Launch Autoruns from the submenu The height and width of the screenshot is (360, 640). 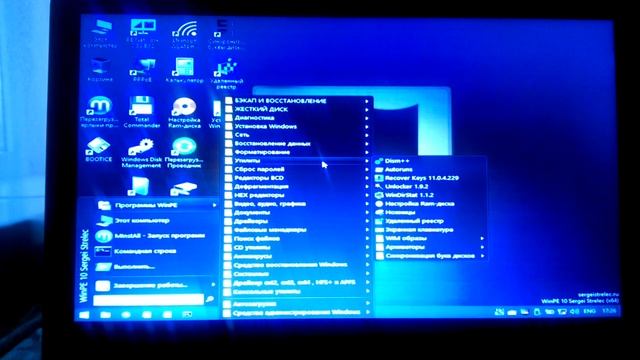pyautogui.click(x=394, y=169)
